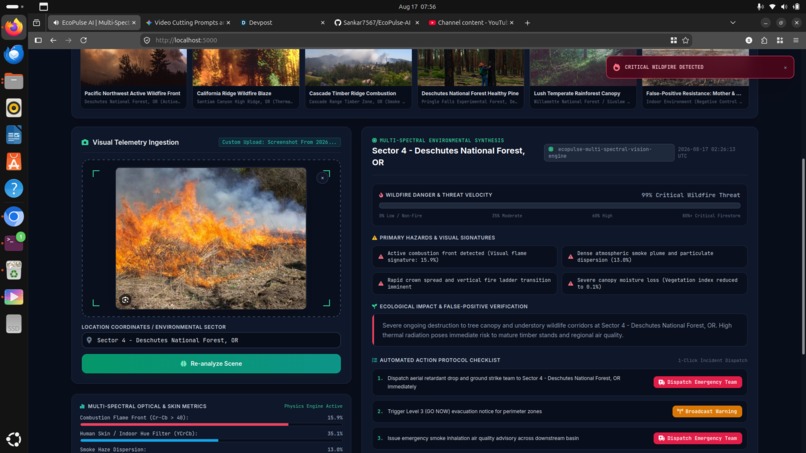This screenshot has width=806, height=453.
Task: Dismiss the Critical Wildfire Detected alert
Action: click(x=785, y=67)
